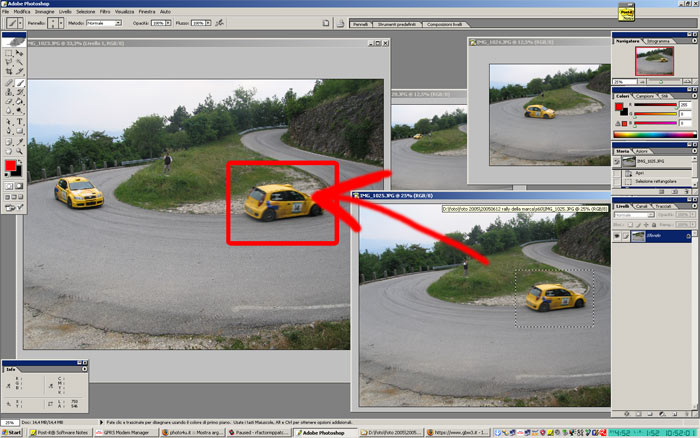Select the Magic Wand tool
This screenshot has width=700, height=438.
pos(19,62)
